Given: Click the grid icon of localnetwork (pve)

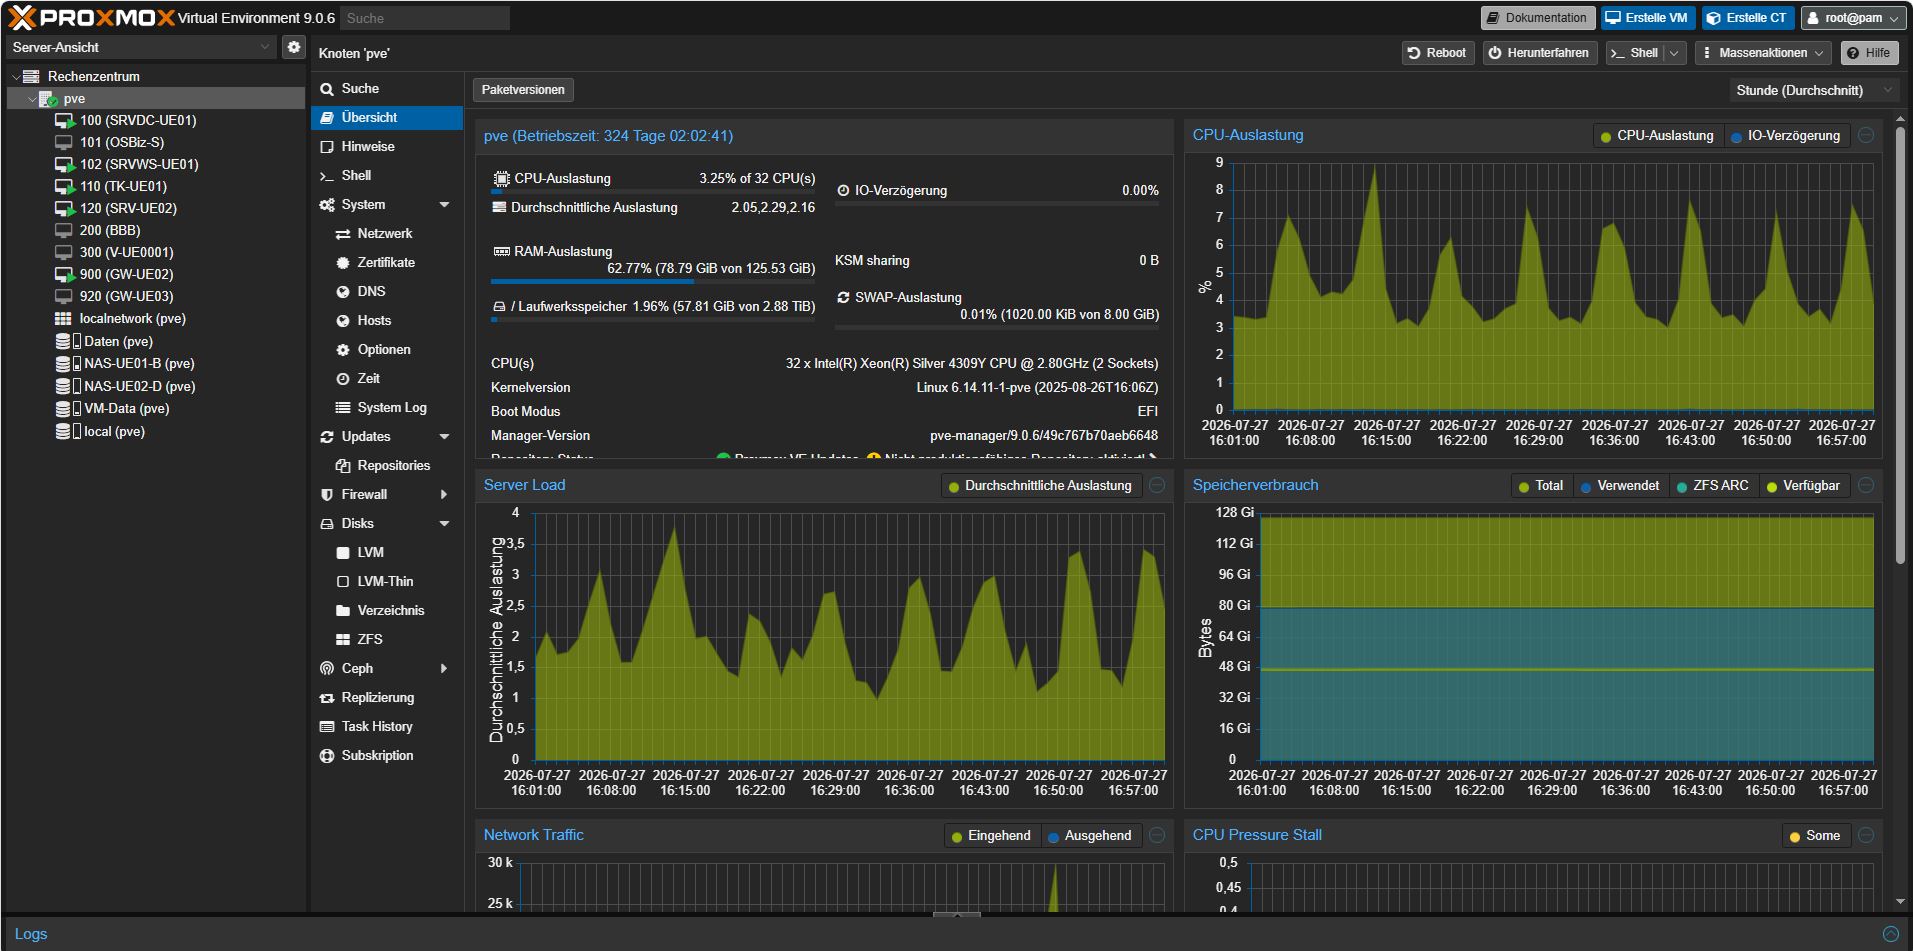Looking at the screenshot, I should (x=63, y=318).
